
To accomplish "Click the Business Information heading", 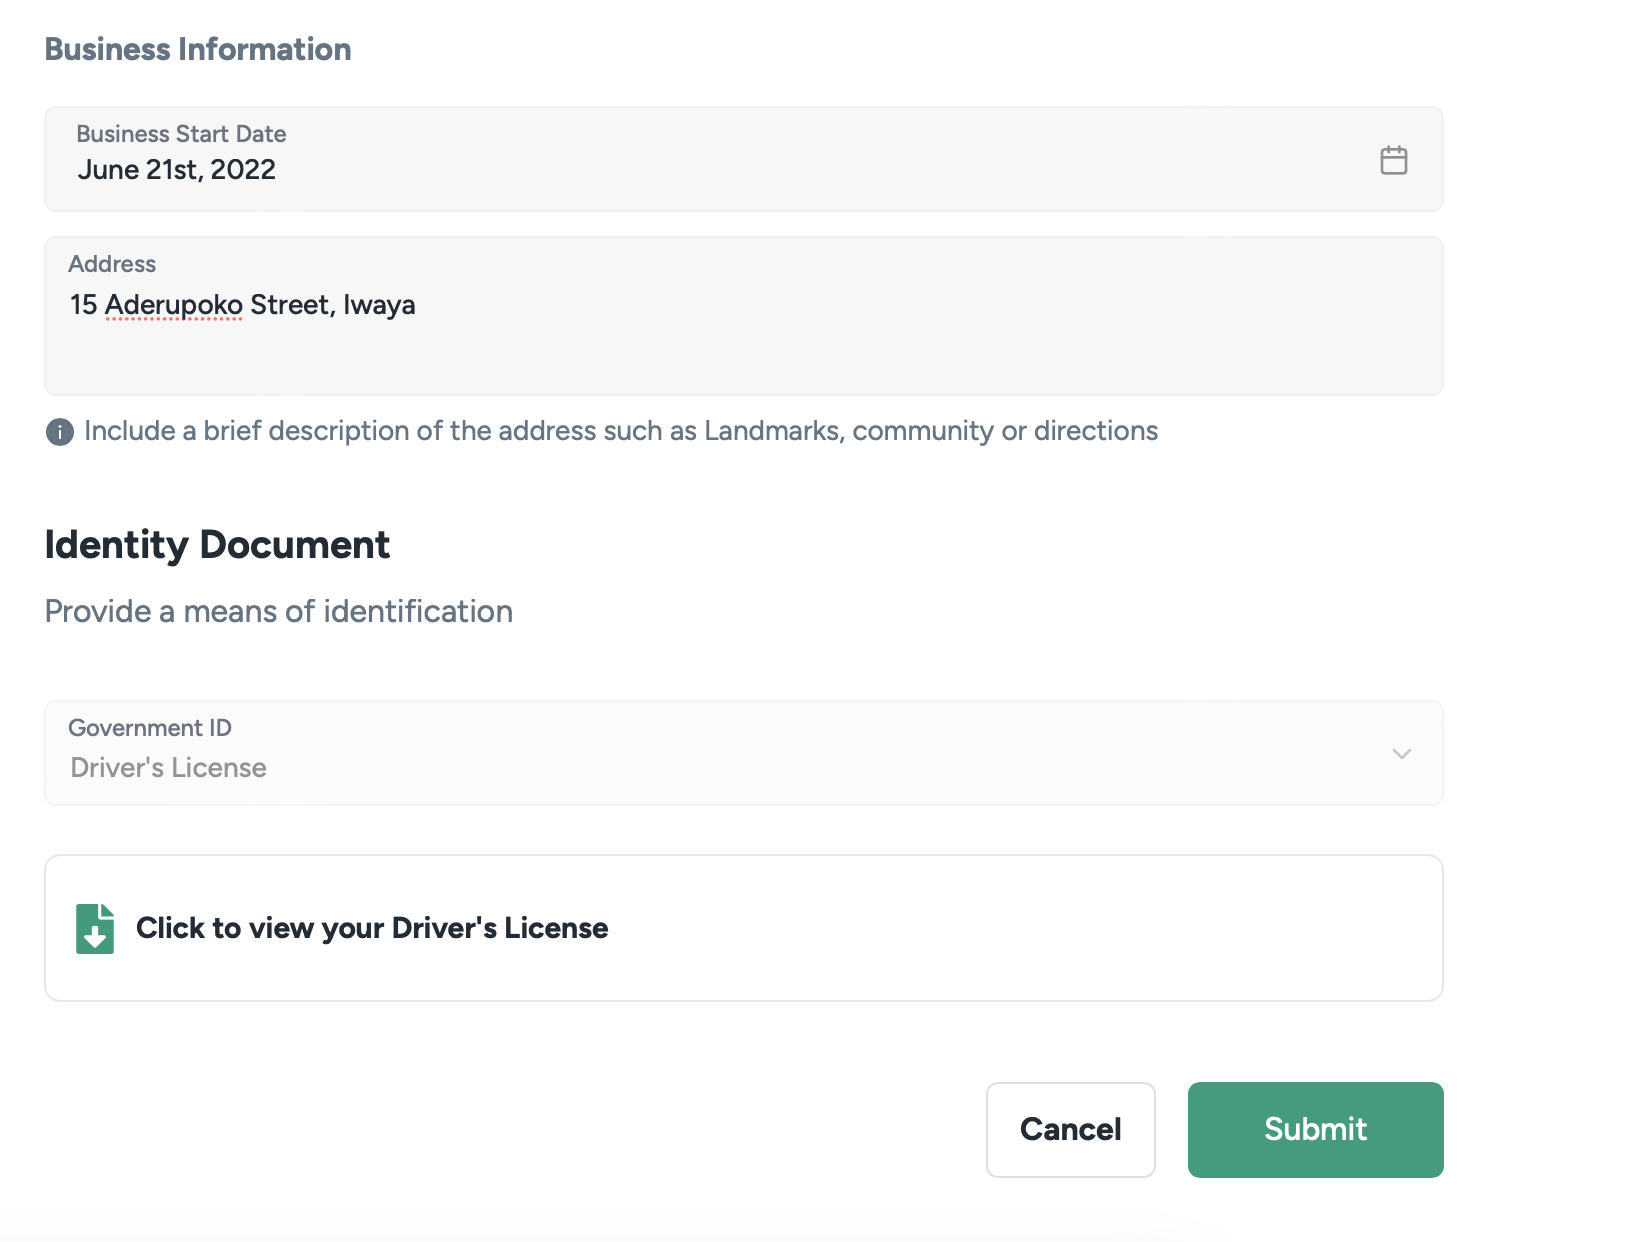I will coord(198,49).
